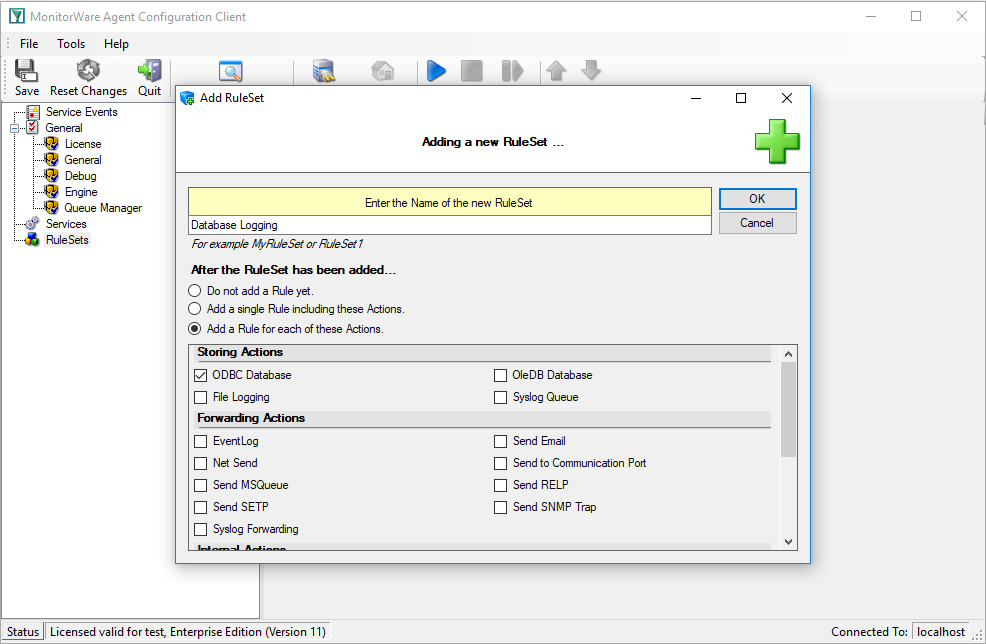Click the Reset Changes toolbar icon
The image size is (986, 644).
click(88, 70)
